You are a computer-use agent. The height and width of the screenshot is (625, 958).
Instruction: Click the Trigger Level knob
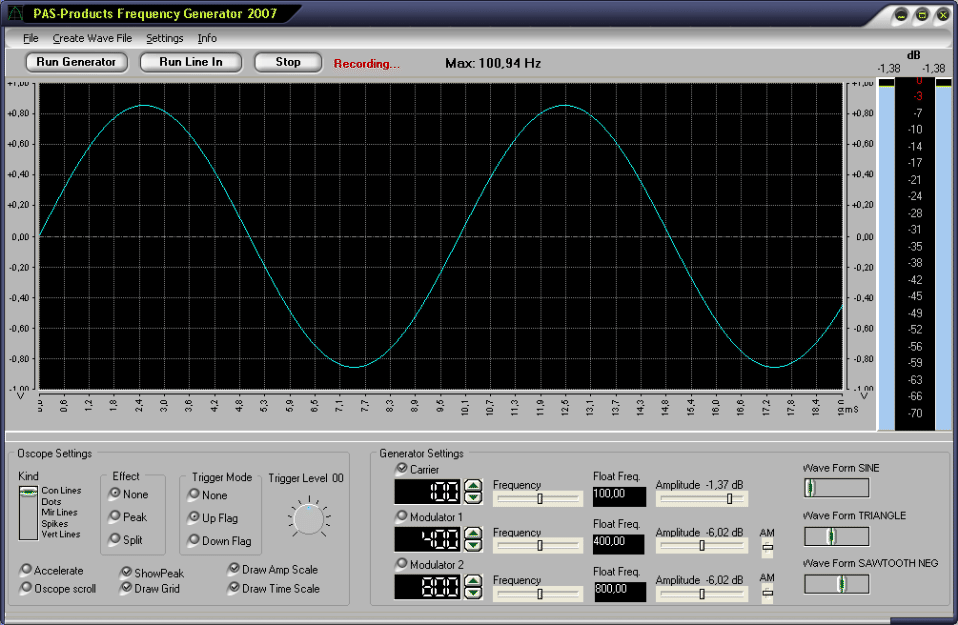308,518
